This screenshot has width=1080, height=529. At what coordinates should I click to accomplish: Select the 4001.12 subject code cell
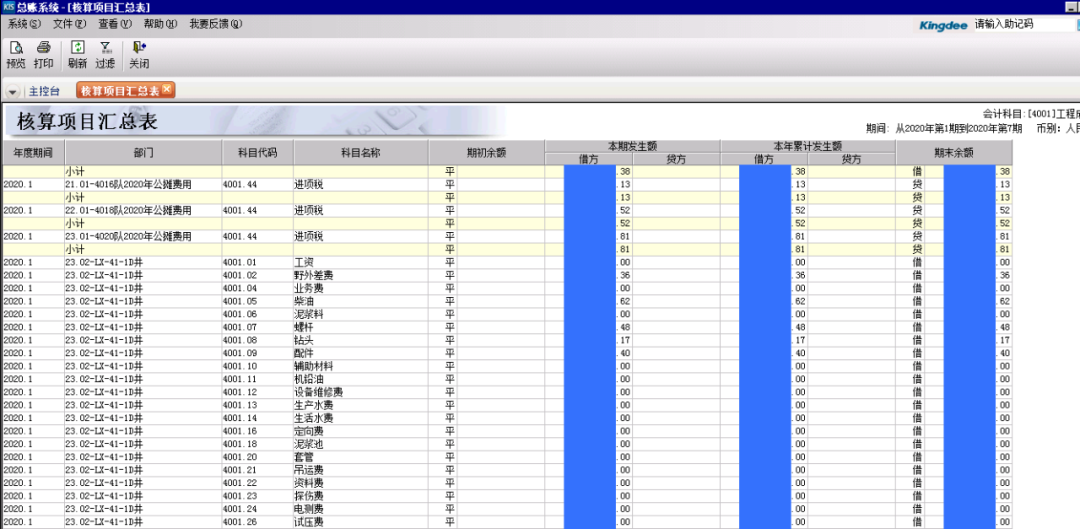[258, 392]
